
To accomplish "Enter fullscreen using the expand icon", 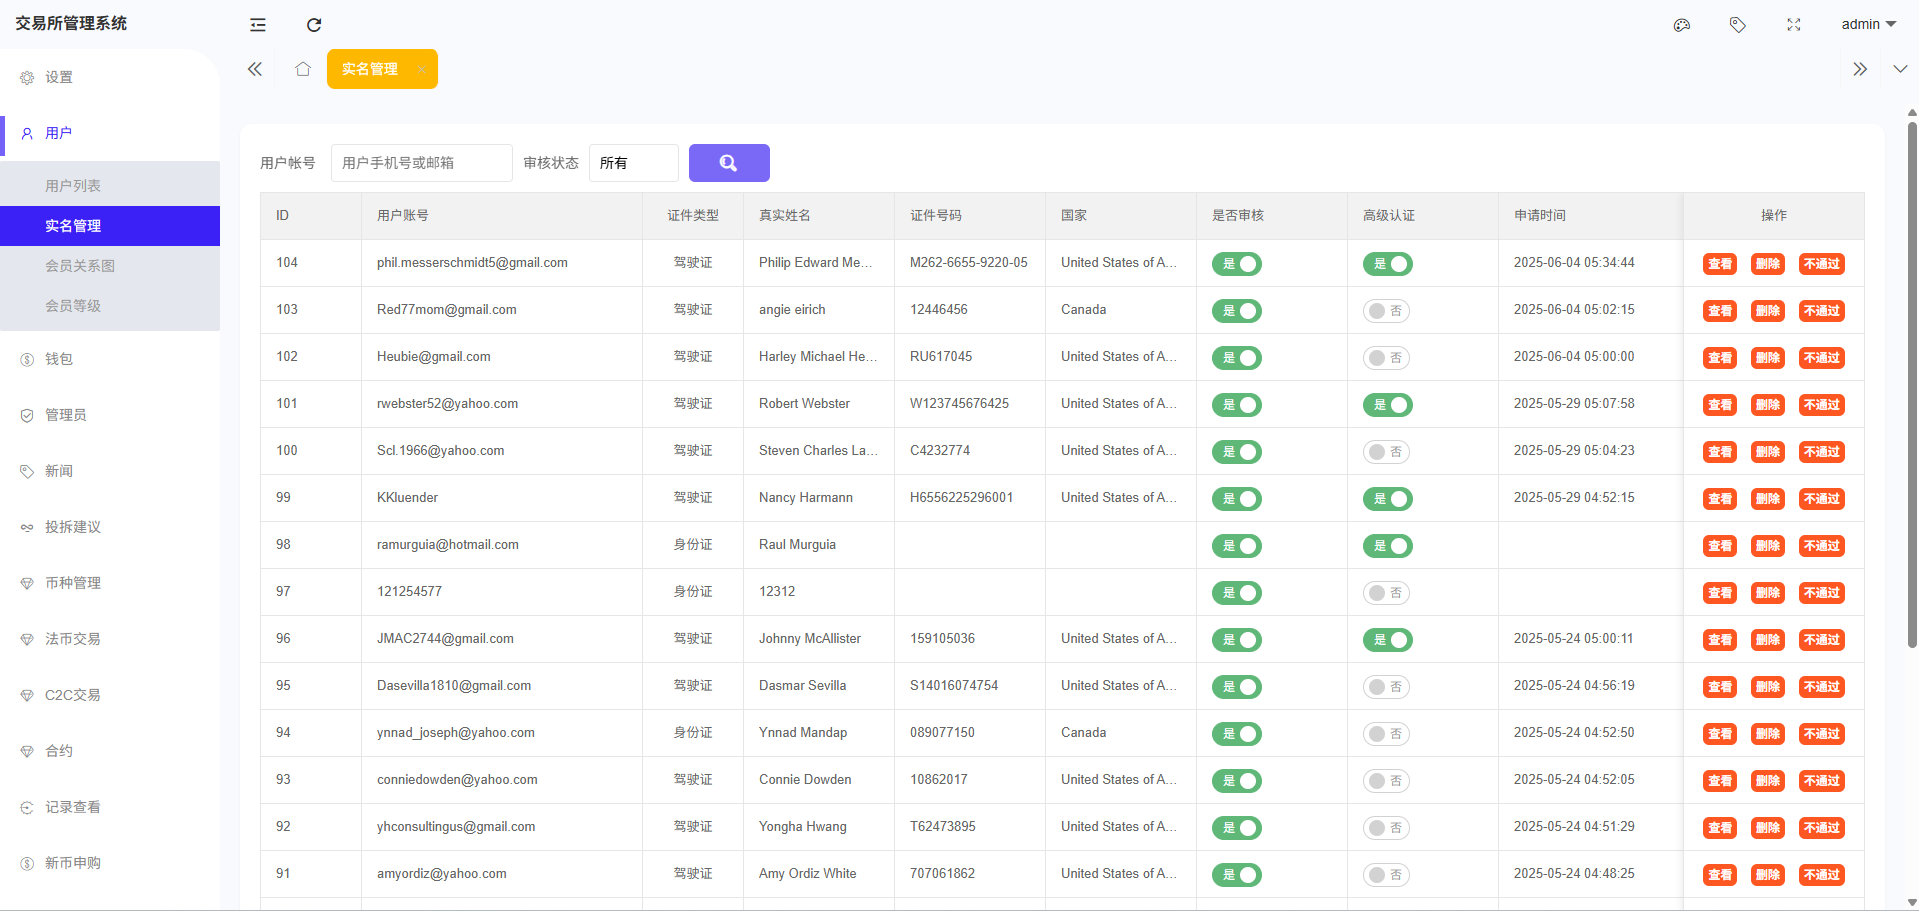I will click(1794, 25).
